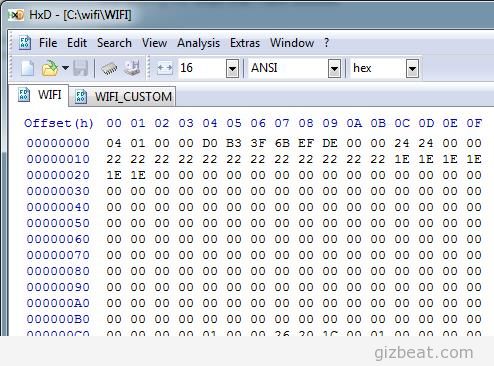The image size is (494, 366).
Task: Select offset row 00000050
Action: pos(58,223)
